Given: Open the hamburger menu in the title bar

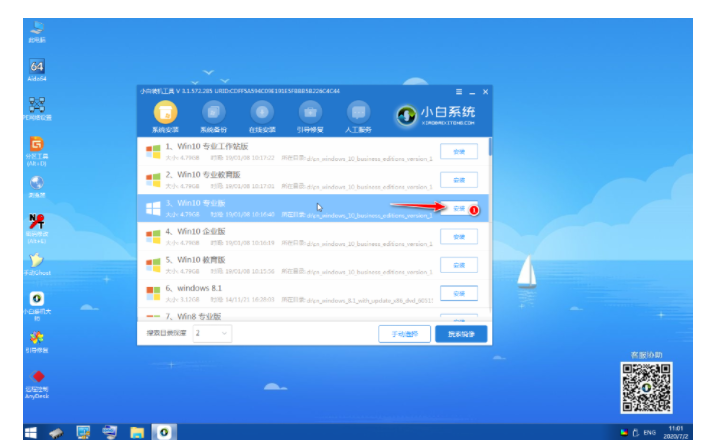Looking at the screenshot, I should click(459, 92).
